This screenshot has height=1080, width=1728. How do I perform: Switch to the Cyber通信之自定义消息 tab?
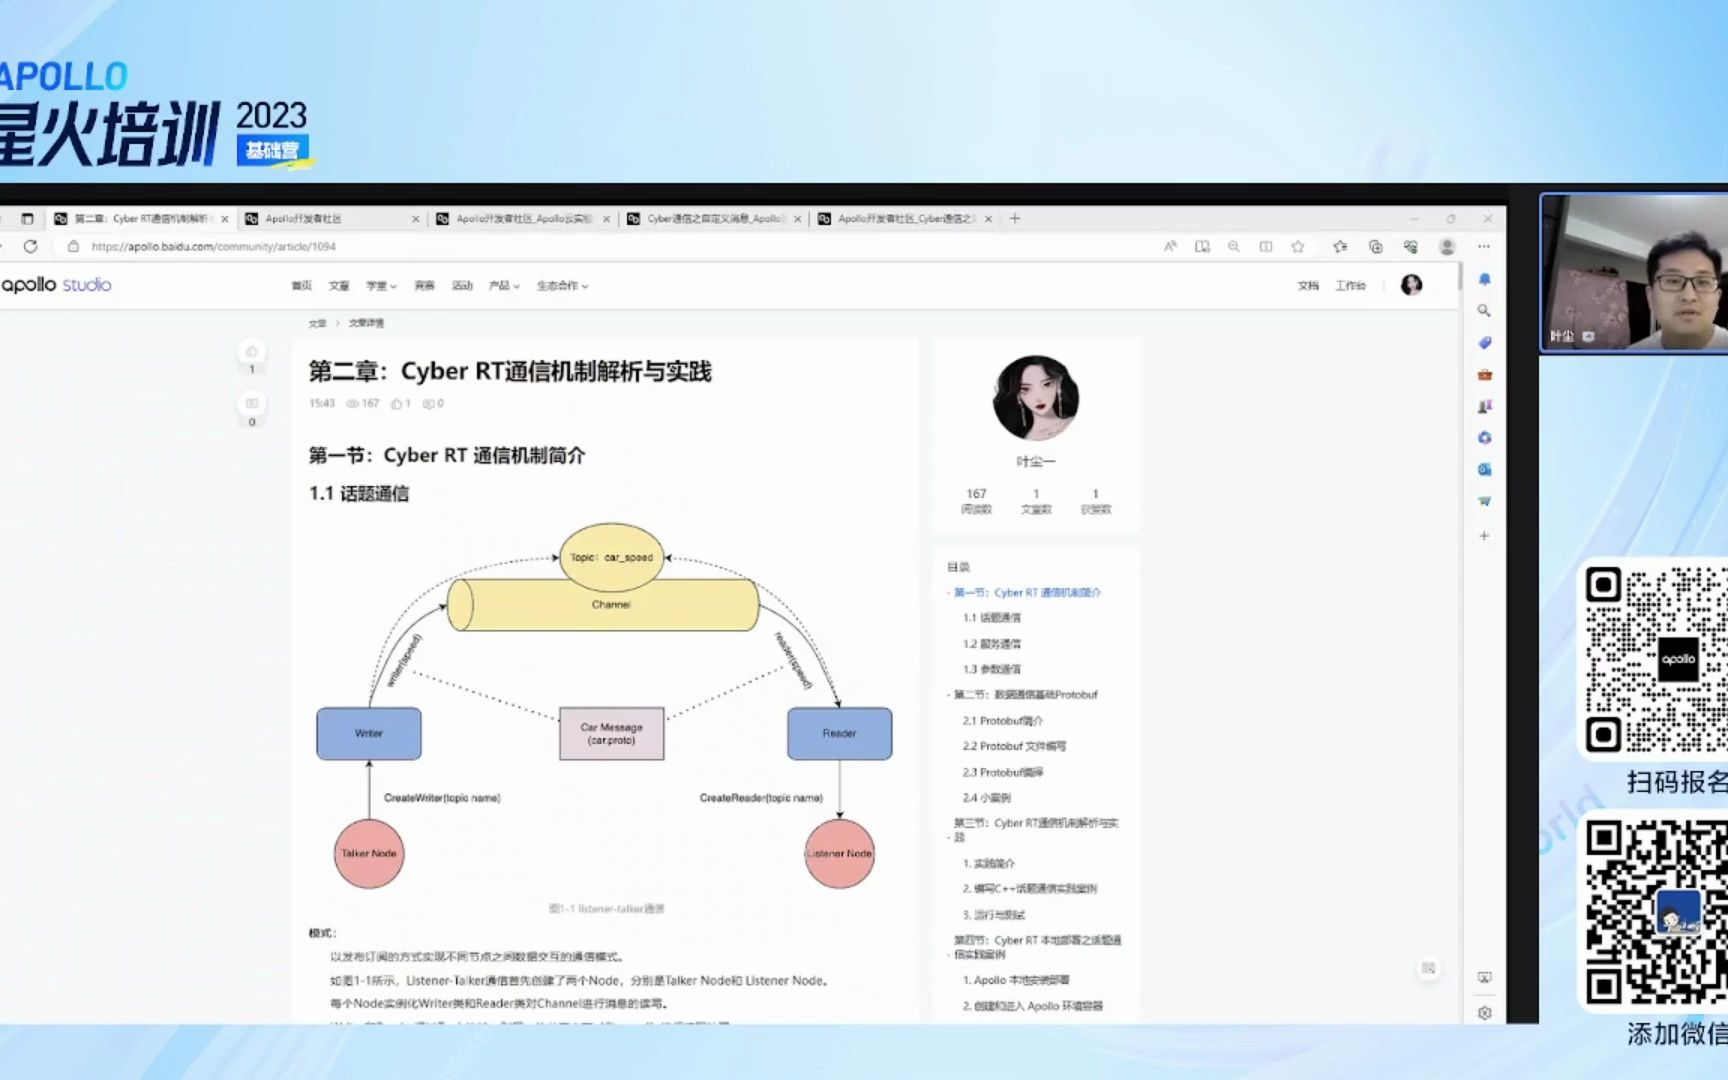(715, 218)
